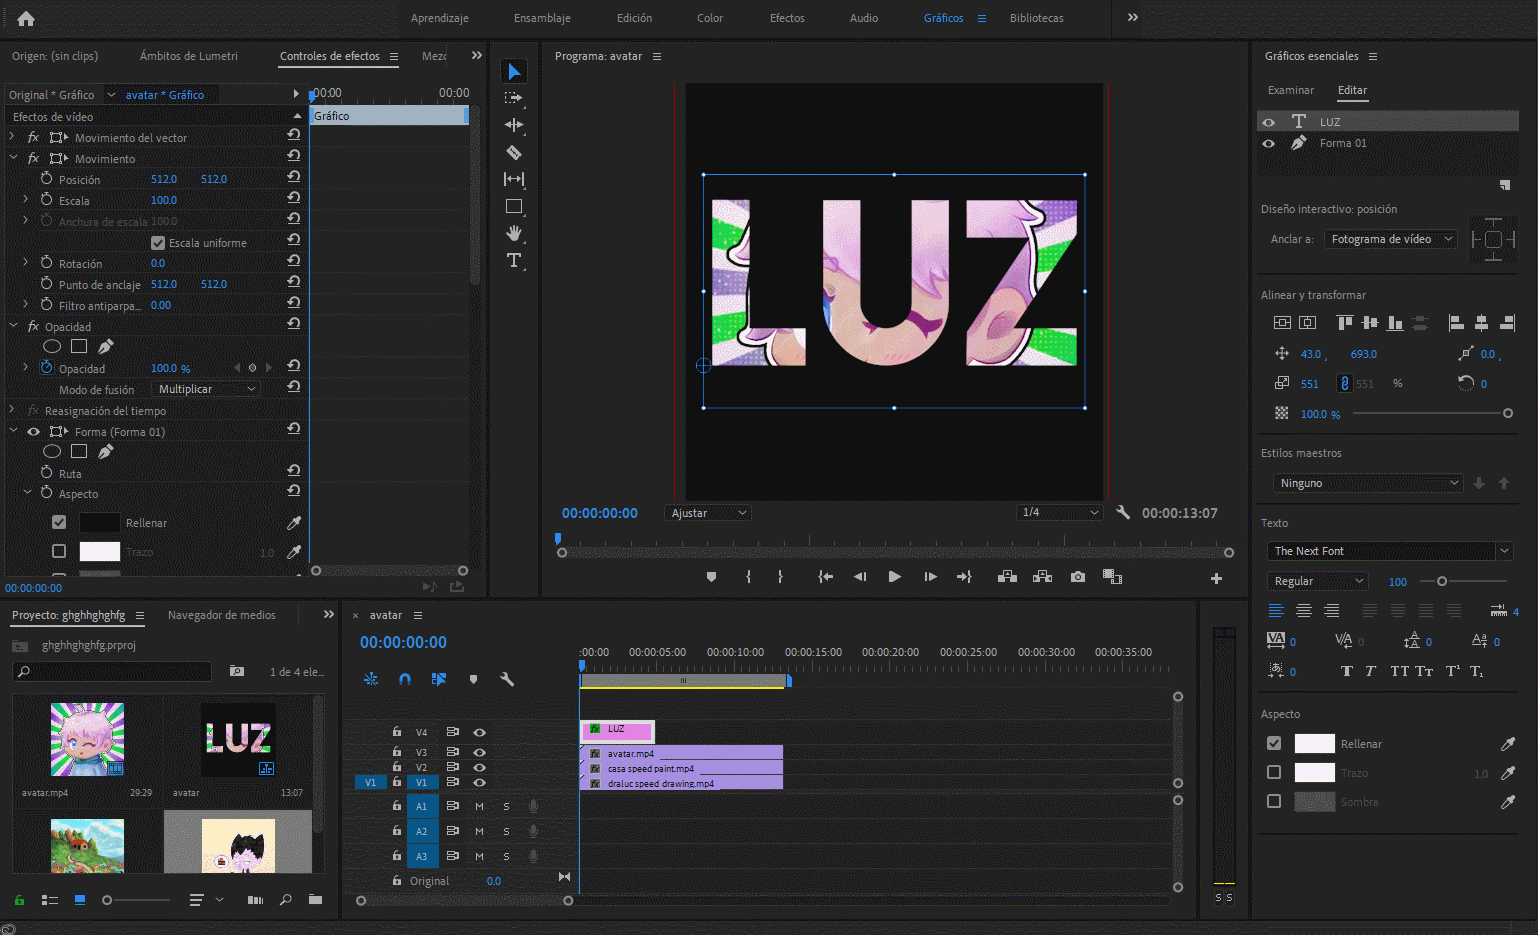
Task: Click Mark In bracket button
Action: (748, 577)
